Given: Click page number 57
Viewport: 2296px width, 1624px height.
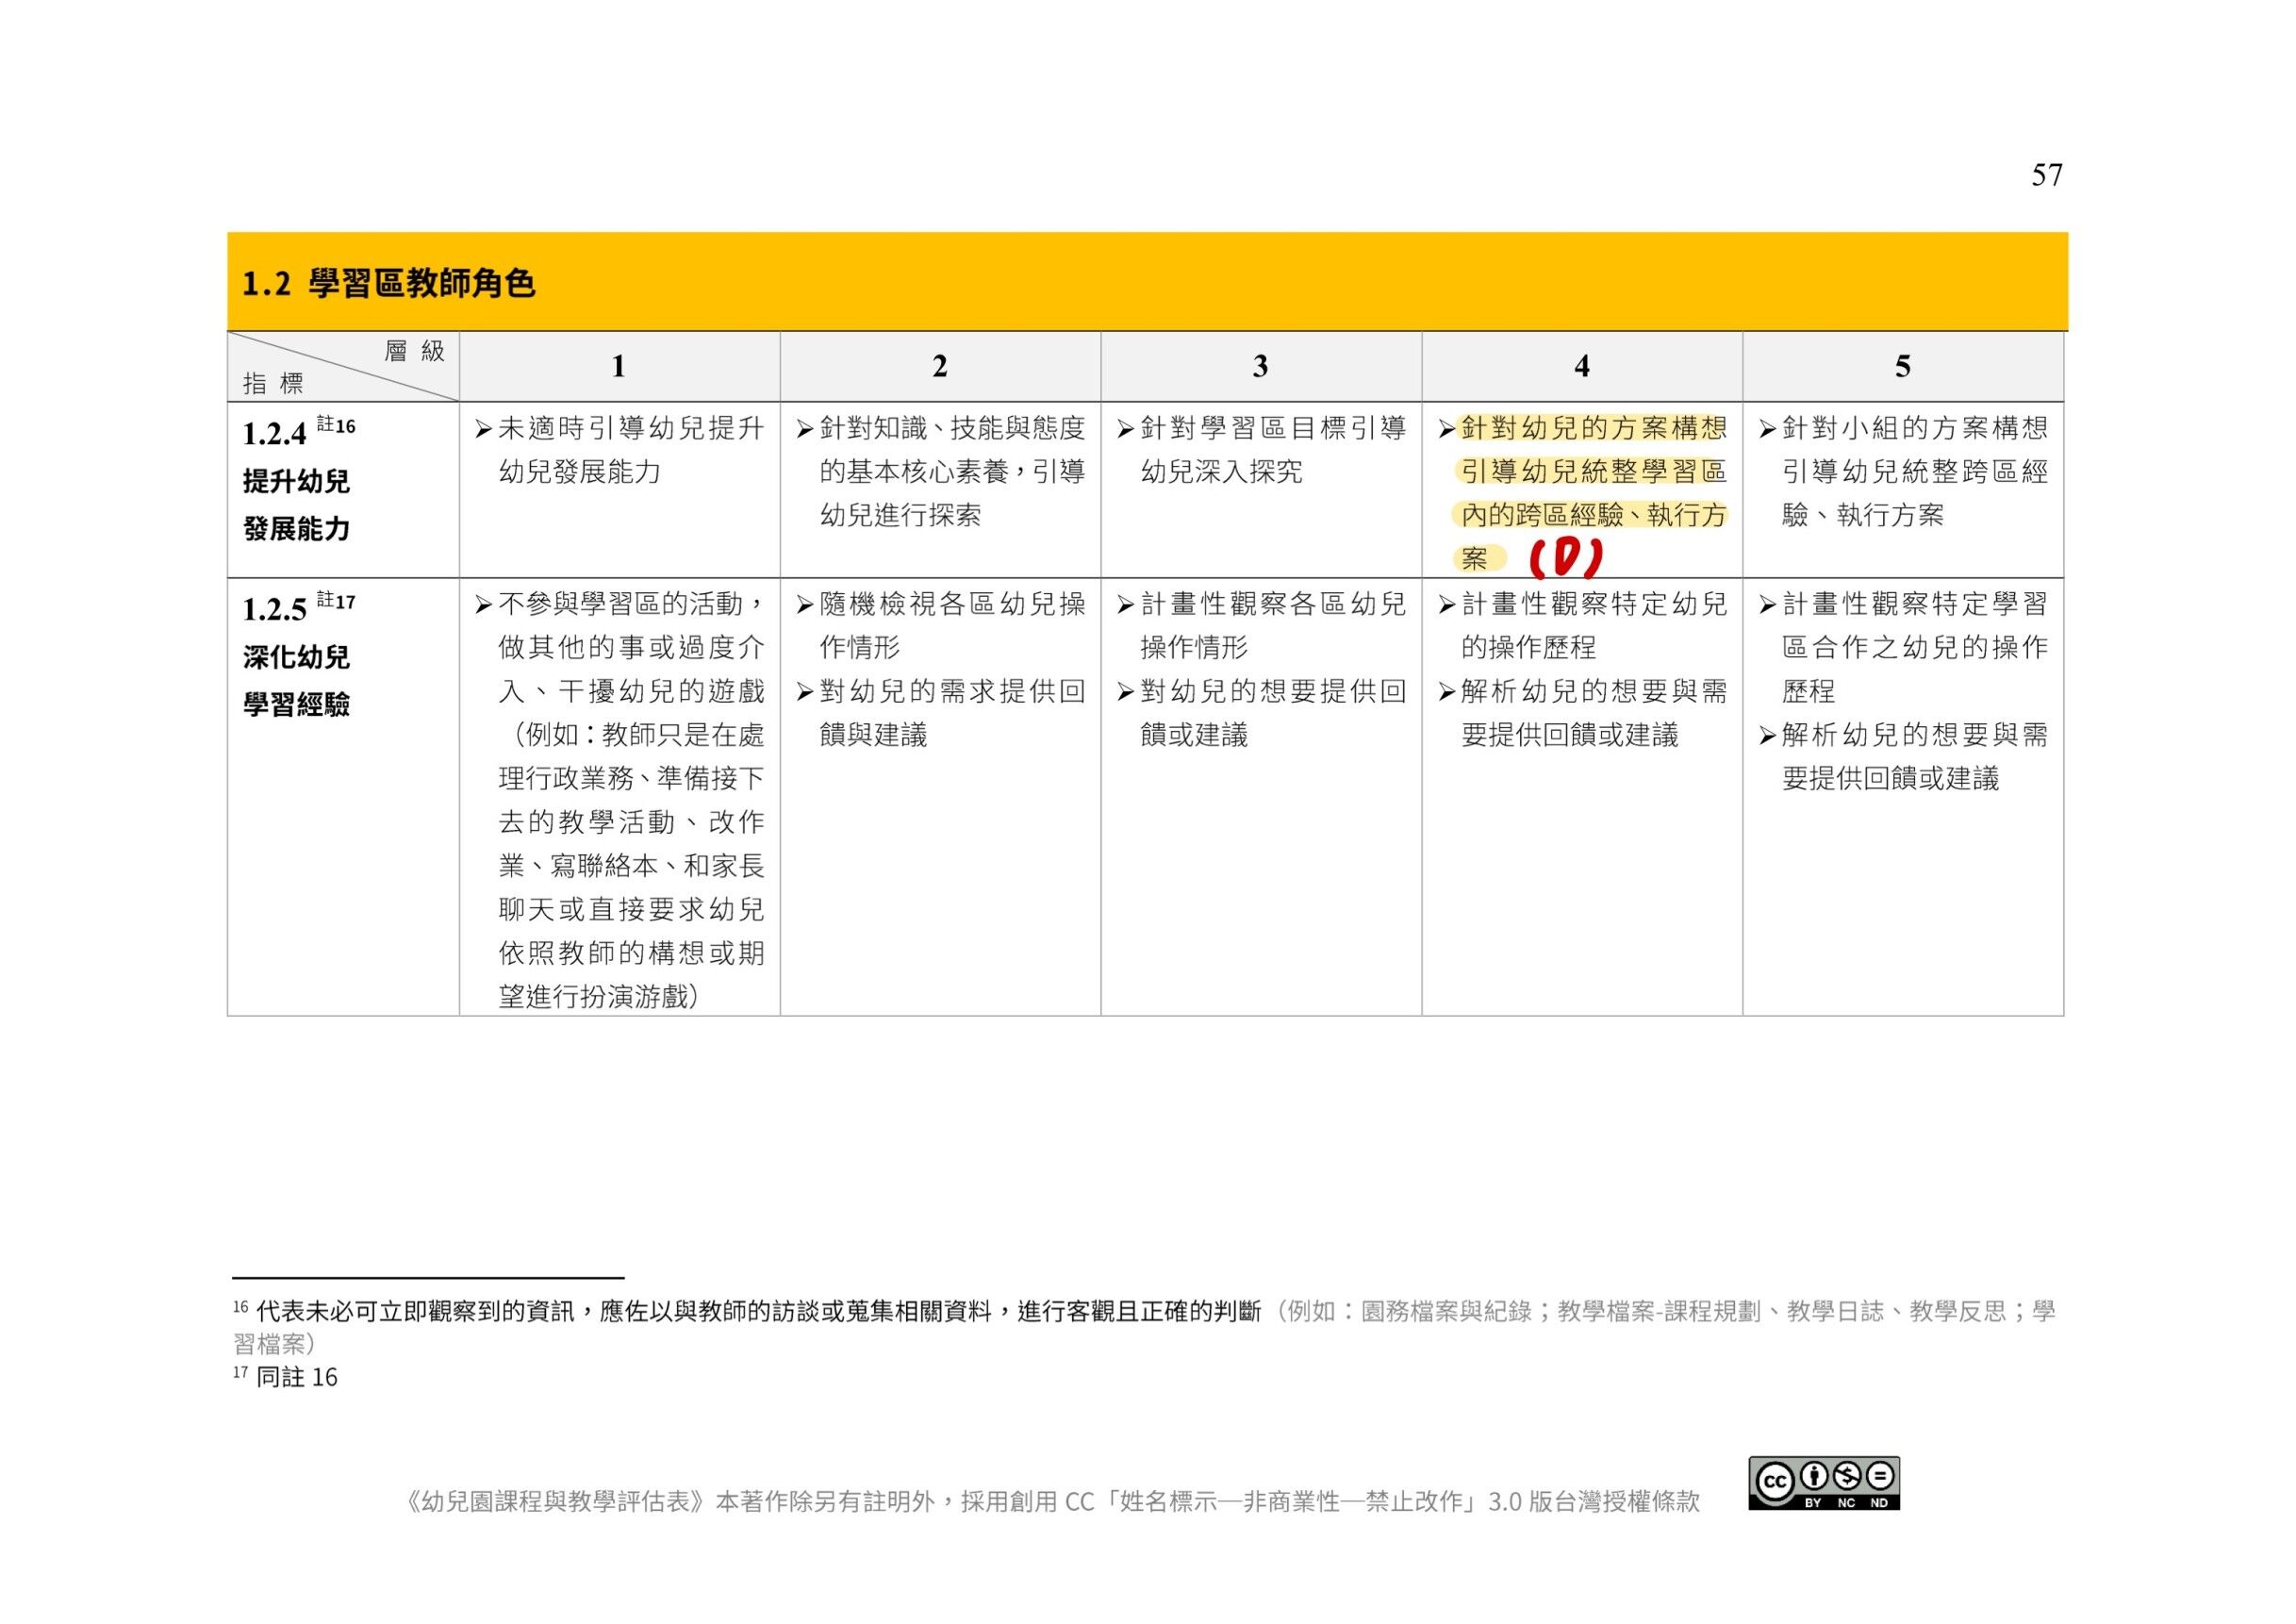Looking at the screenshot, I should [2046, 176].
